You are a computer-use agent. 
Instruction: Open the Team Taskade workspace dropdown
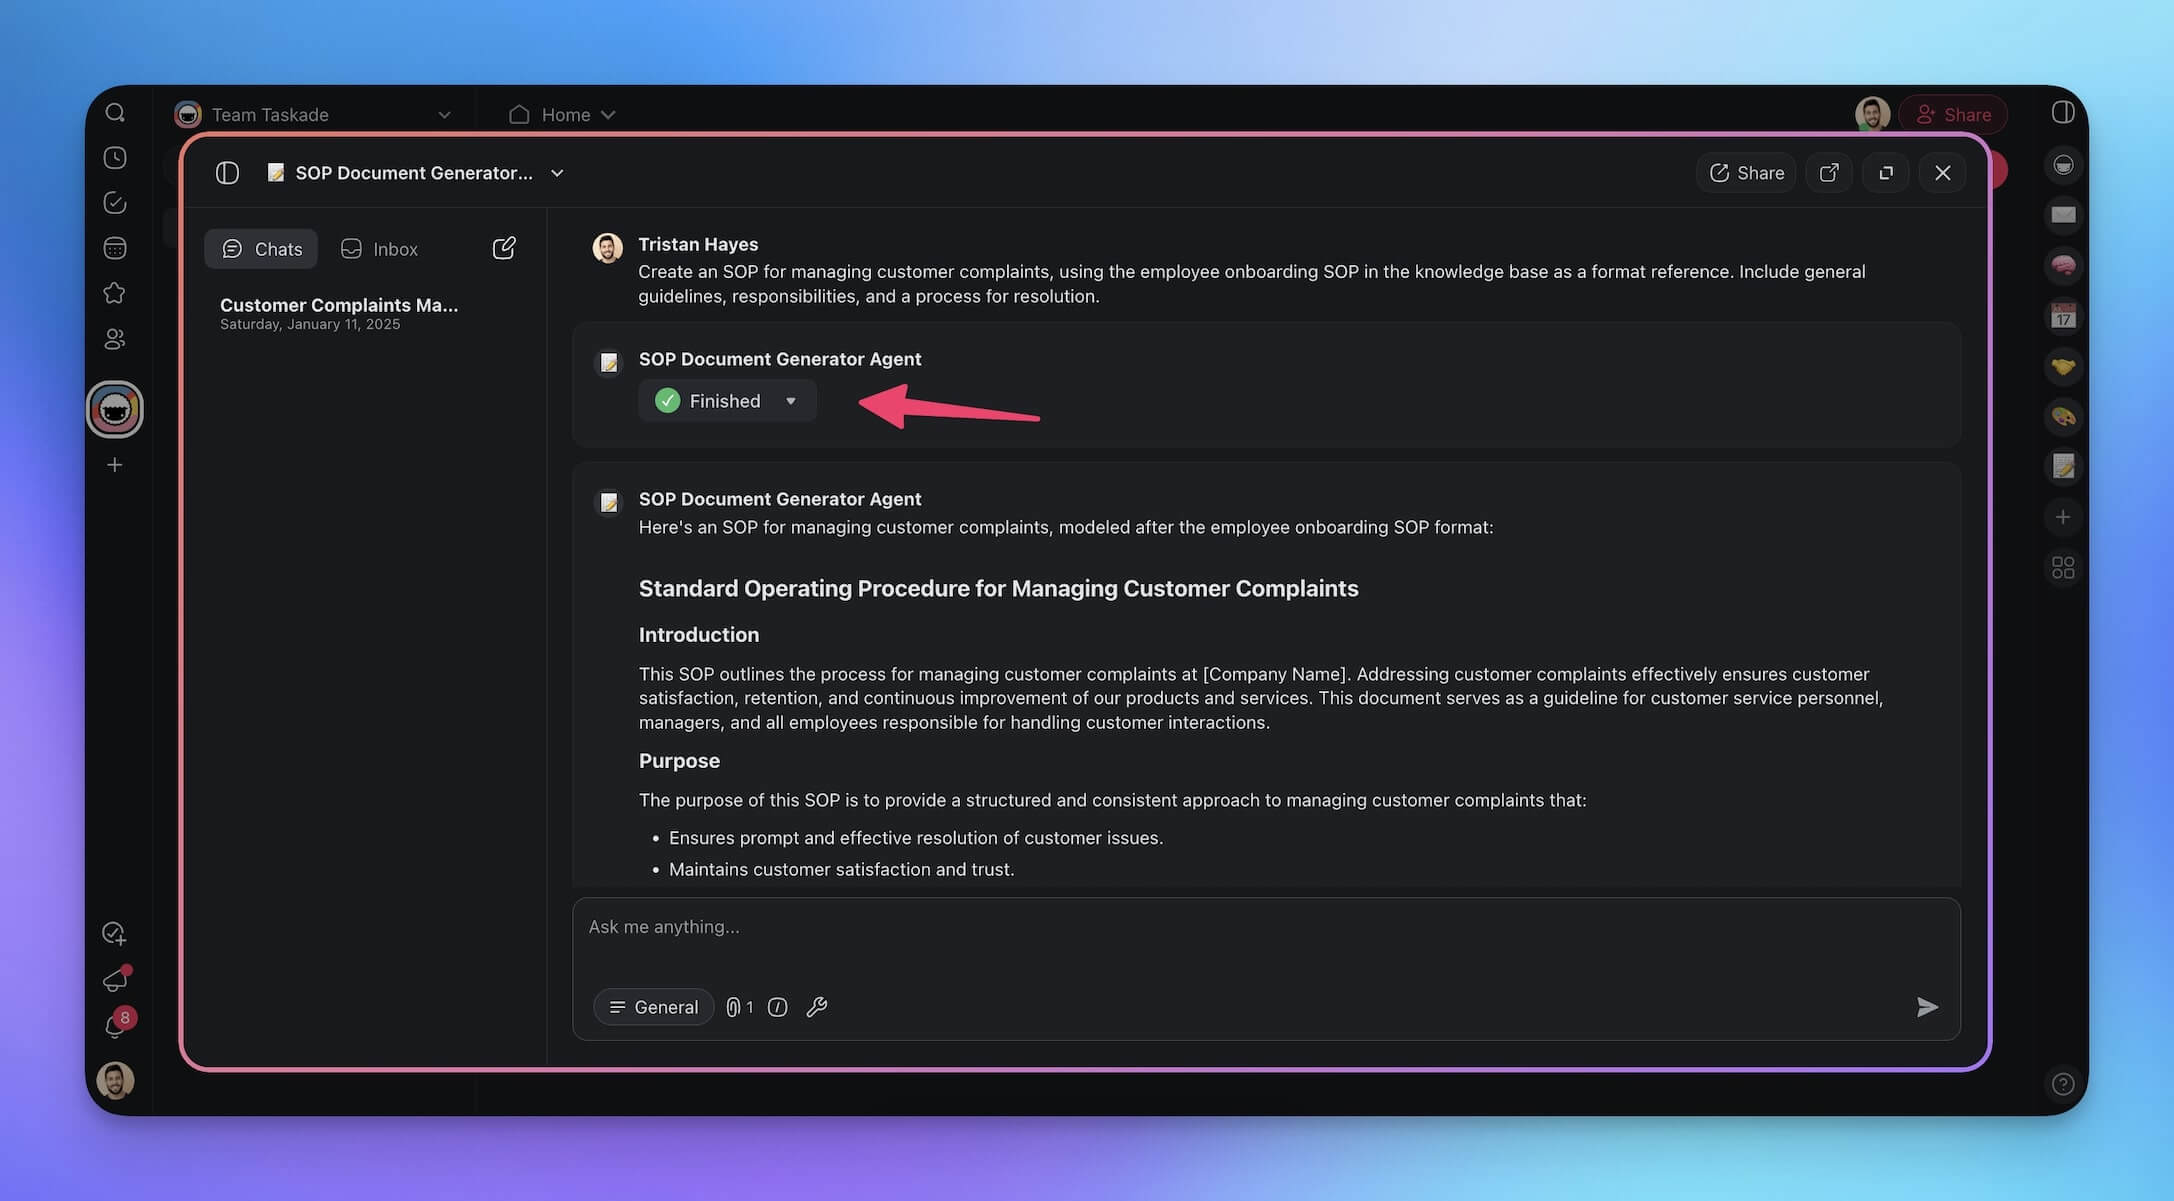click(x=443, y=115)
